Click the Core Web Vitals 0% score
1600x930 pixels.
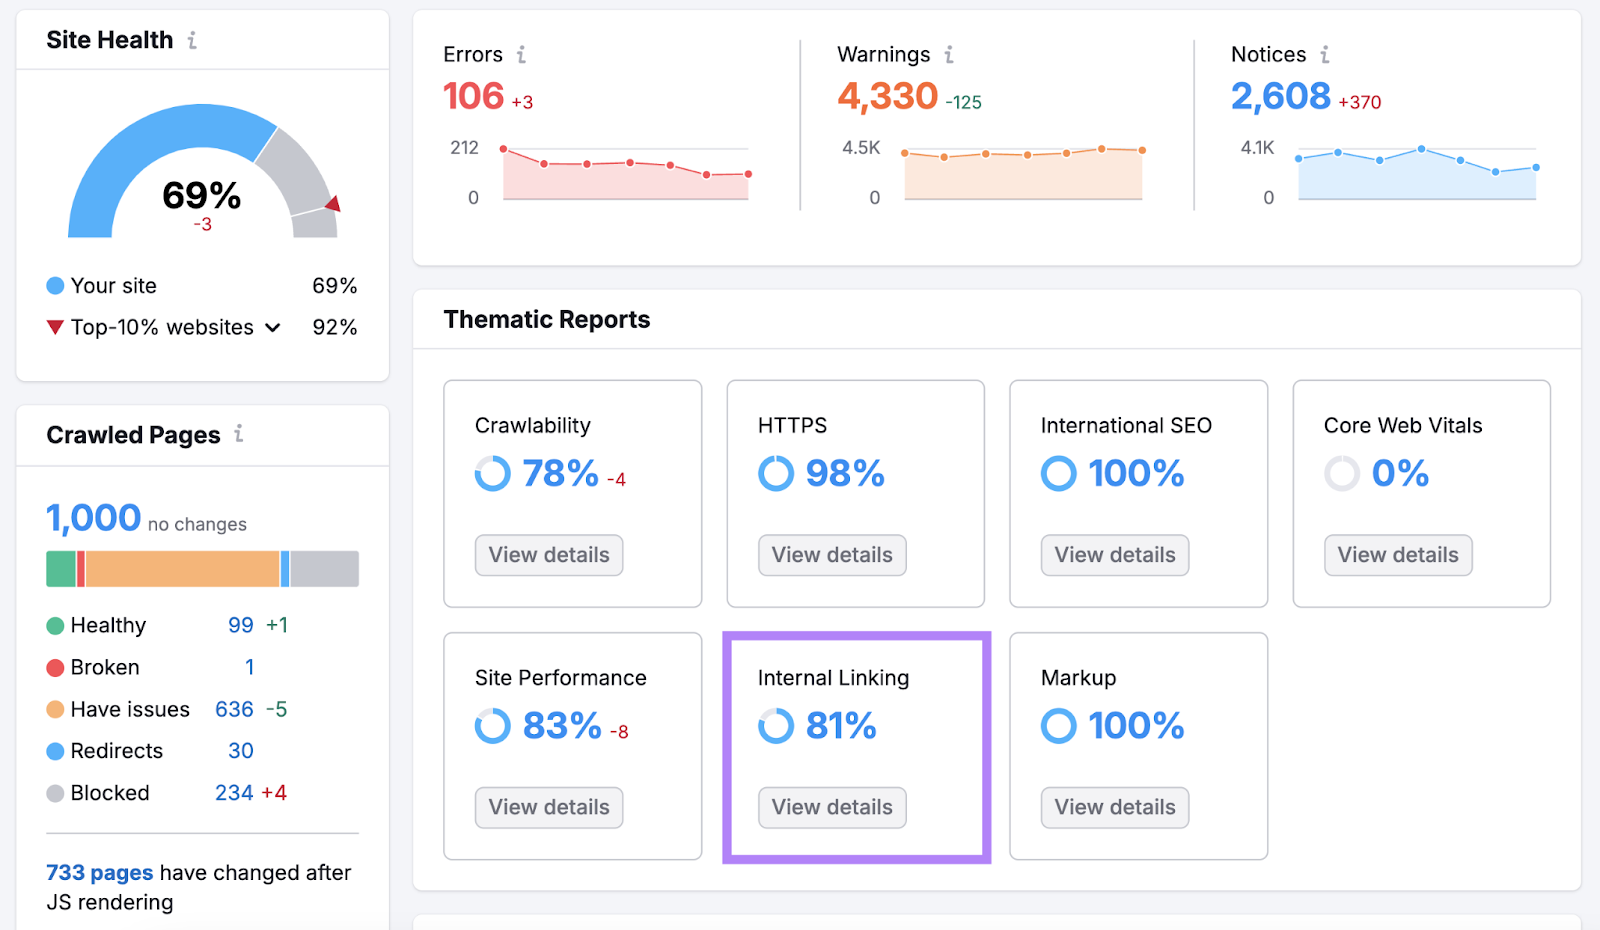click(1400, 474)
